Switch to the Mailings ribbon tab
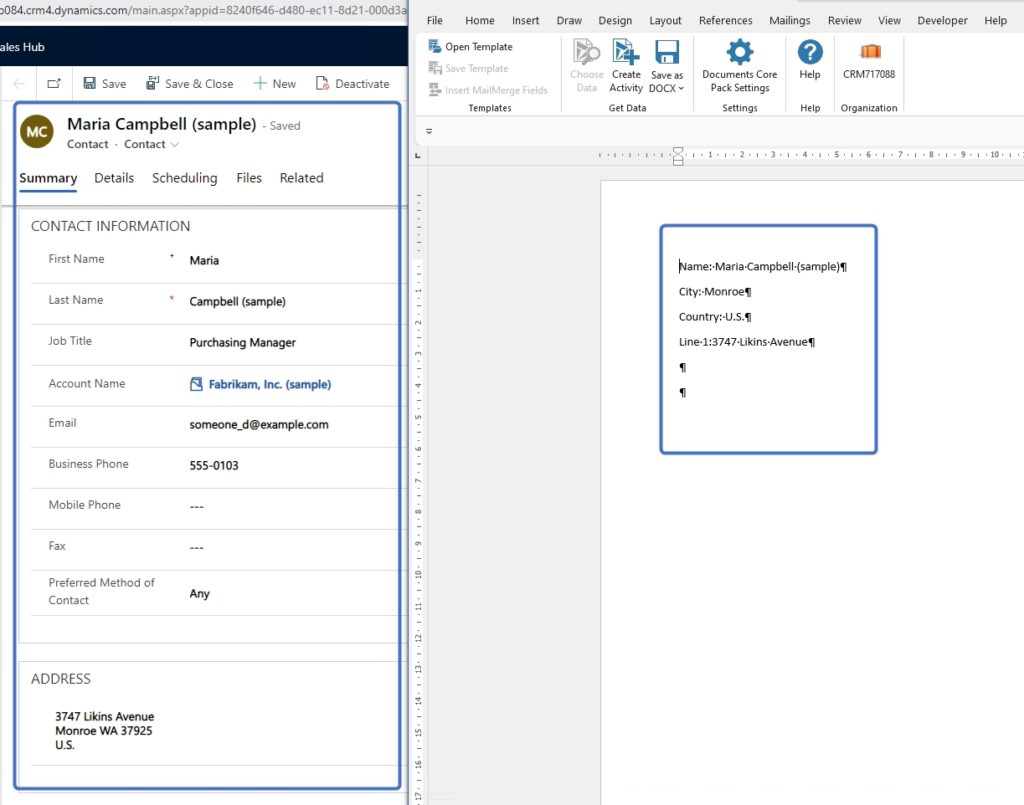 pos(789,20)
